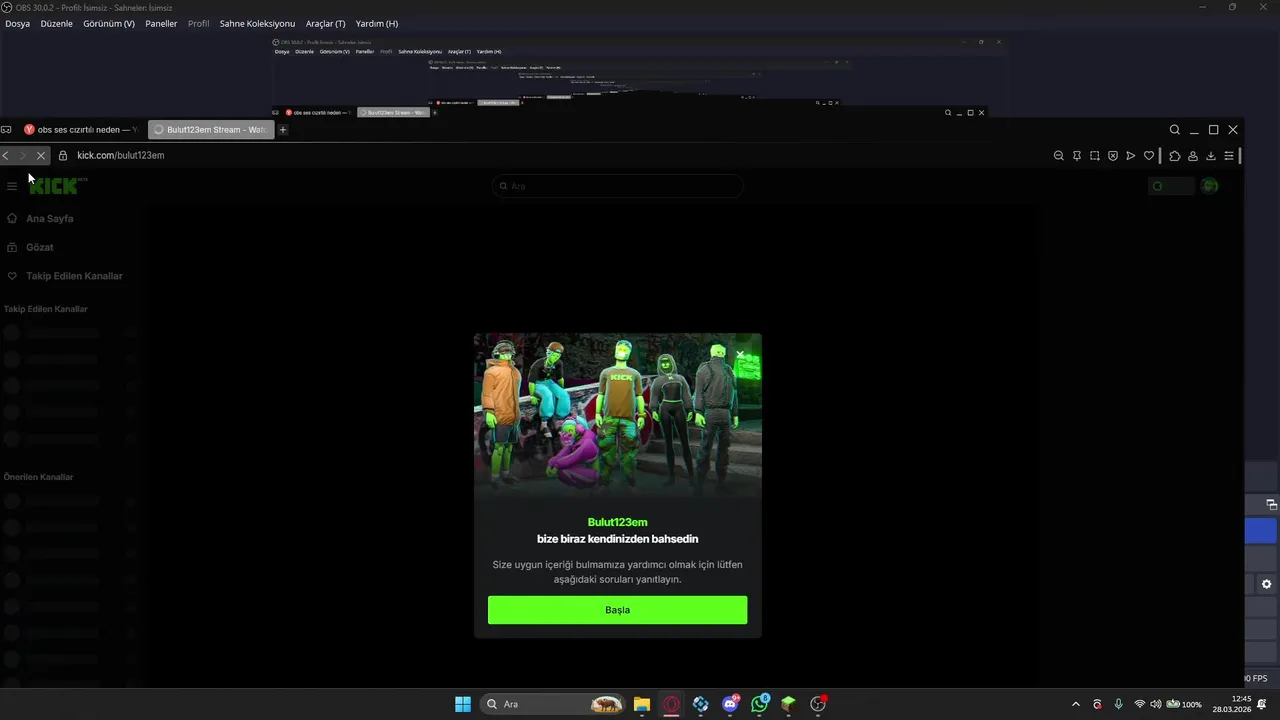This screenshot has height=720, width=1280.
Task: Stop page loading with the X button
Action: pyautogui.click(x=41, y=155)
